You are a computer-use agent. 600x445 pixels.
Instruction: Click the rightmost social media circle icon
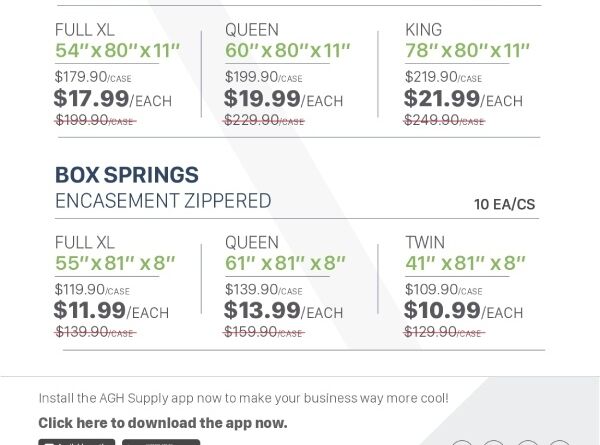[x=560, y=442]
